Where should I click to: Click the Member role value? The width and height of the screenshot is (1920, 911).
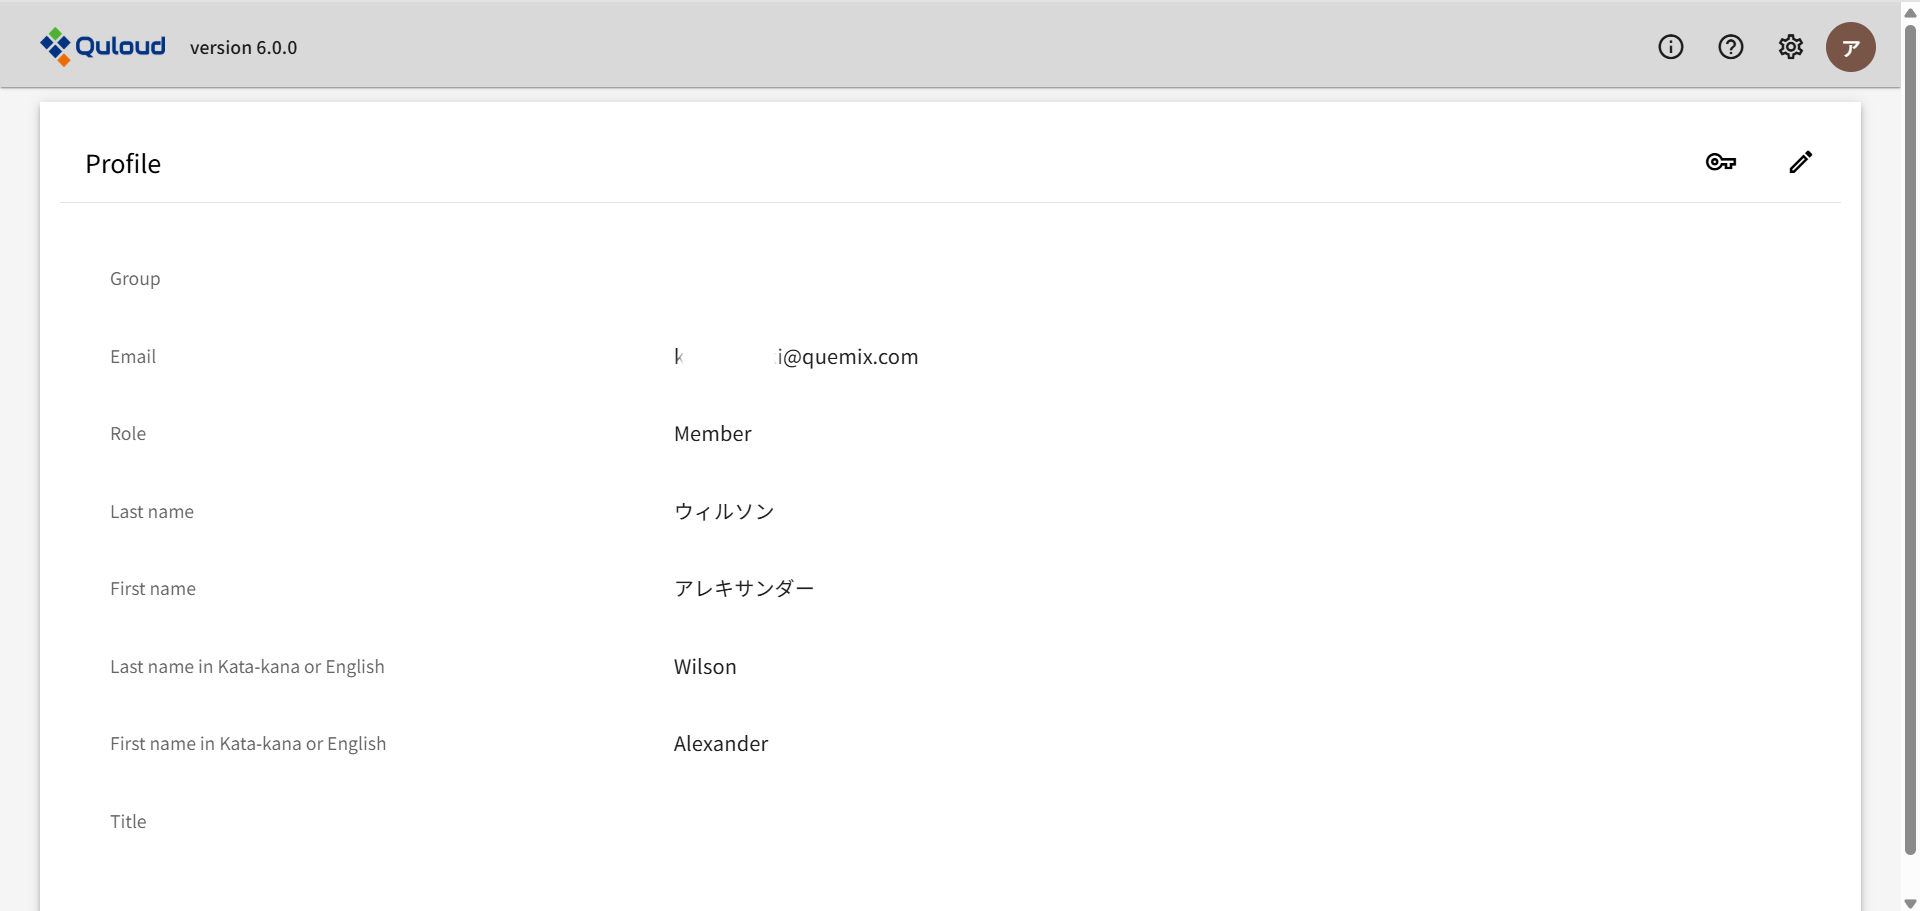712,434
